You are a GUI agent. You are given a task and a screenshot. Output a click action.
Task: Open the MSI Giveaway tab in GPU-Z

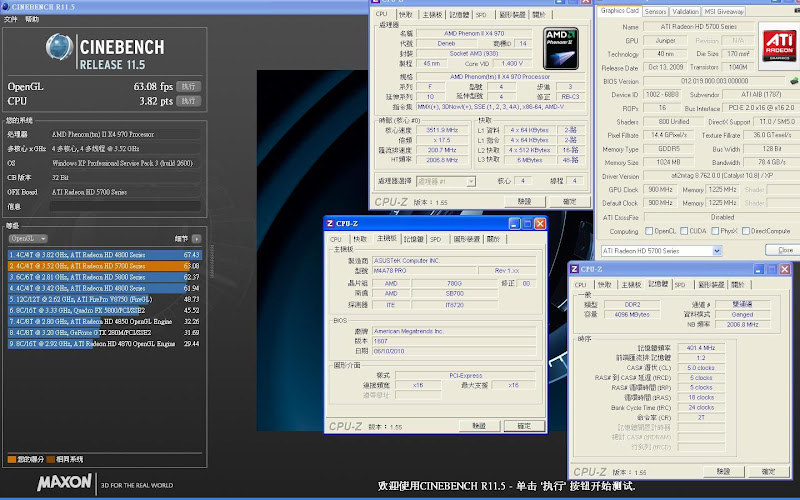pyautogui.click(x=724, y=11)
